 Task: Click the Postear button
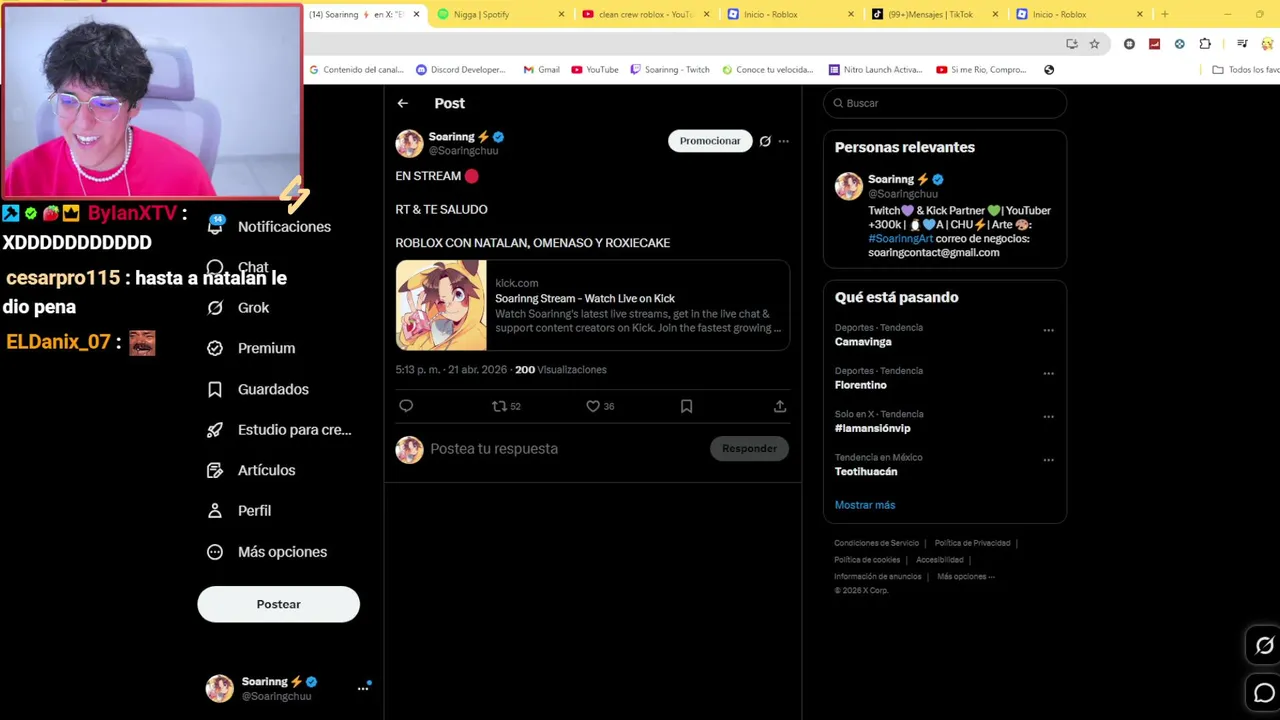pyautogui.click(x=278, y=604)
